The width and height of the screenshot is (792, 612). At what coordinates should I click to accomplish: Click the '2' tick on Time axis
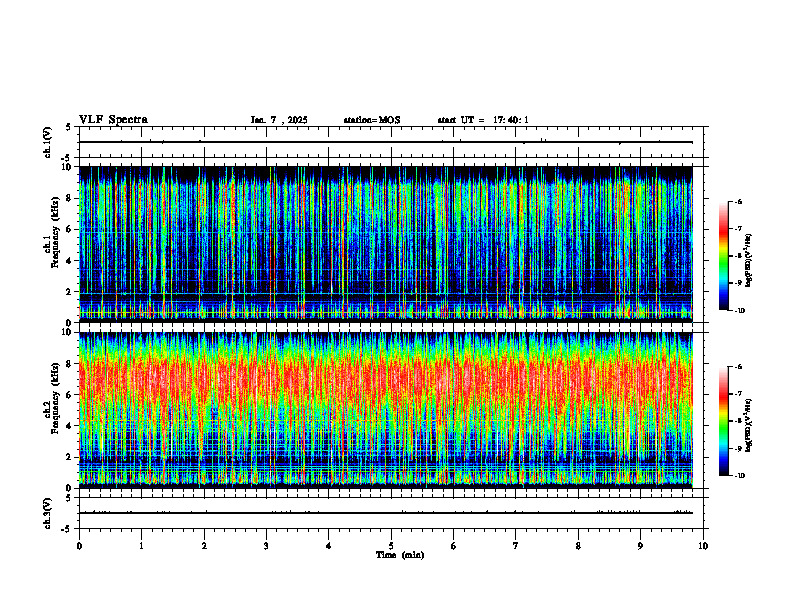click(204, 546)
